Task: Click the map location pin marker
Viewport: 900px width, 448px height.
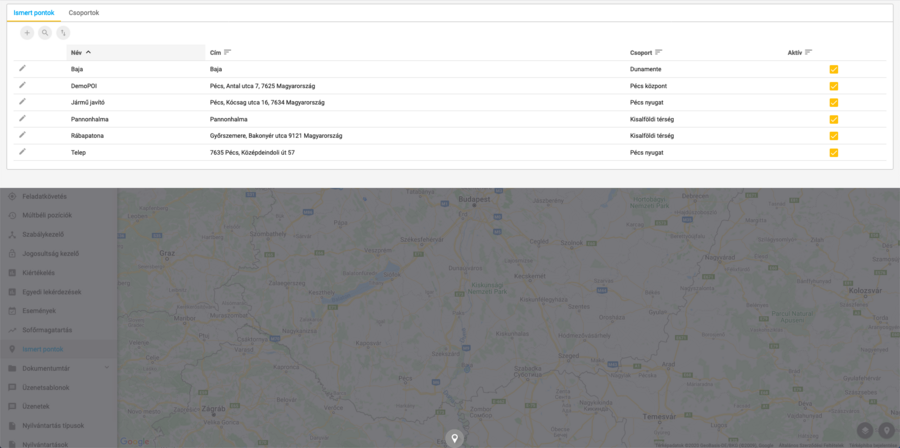Action: (454, 438)
